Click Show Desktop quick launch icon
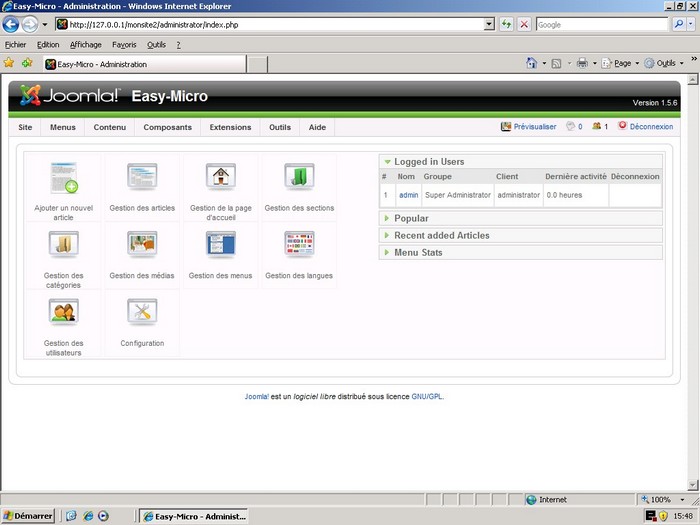 click(x=71, y=516)
